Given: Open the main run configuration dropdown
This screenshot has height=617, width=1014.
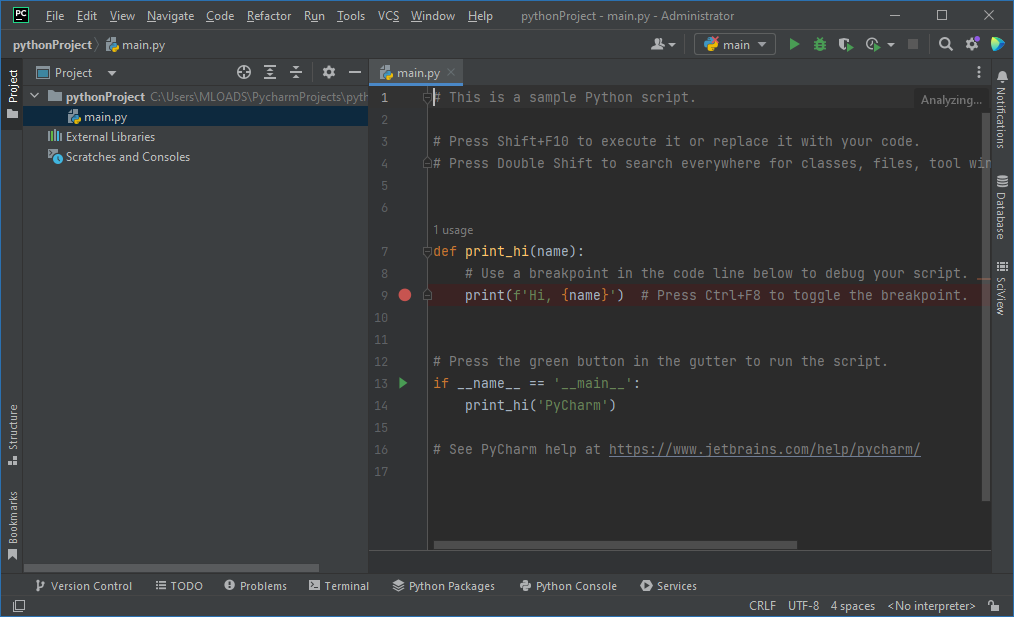Looking at the screenshot, I should coord(735,44).
